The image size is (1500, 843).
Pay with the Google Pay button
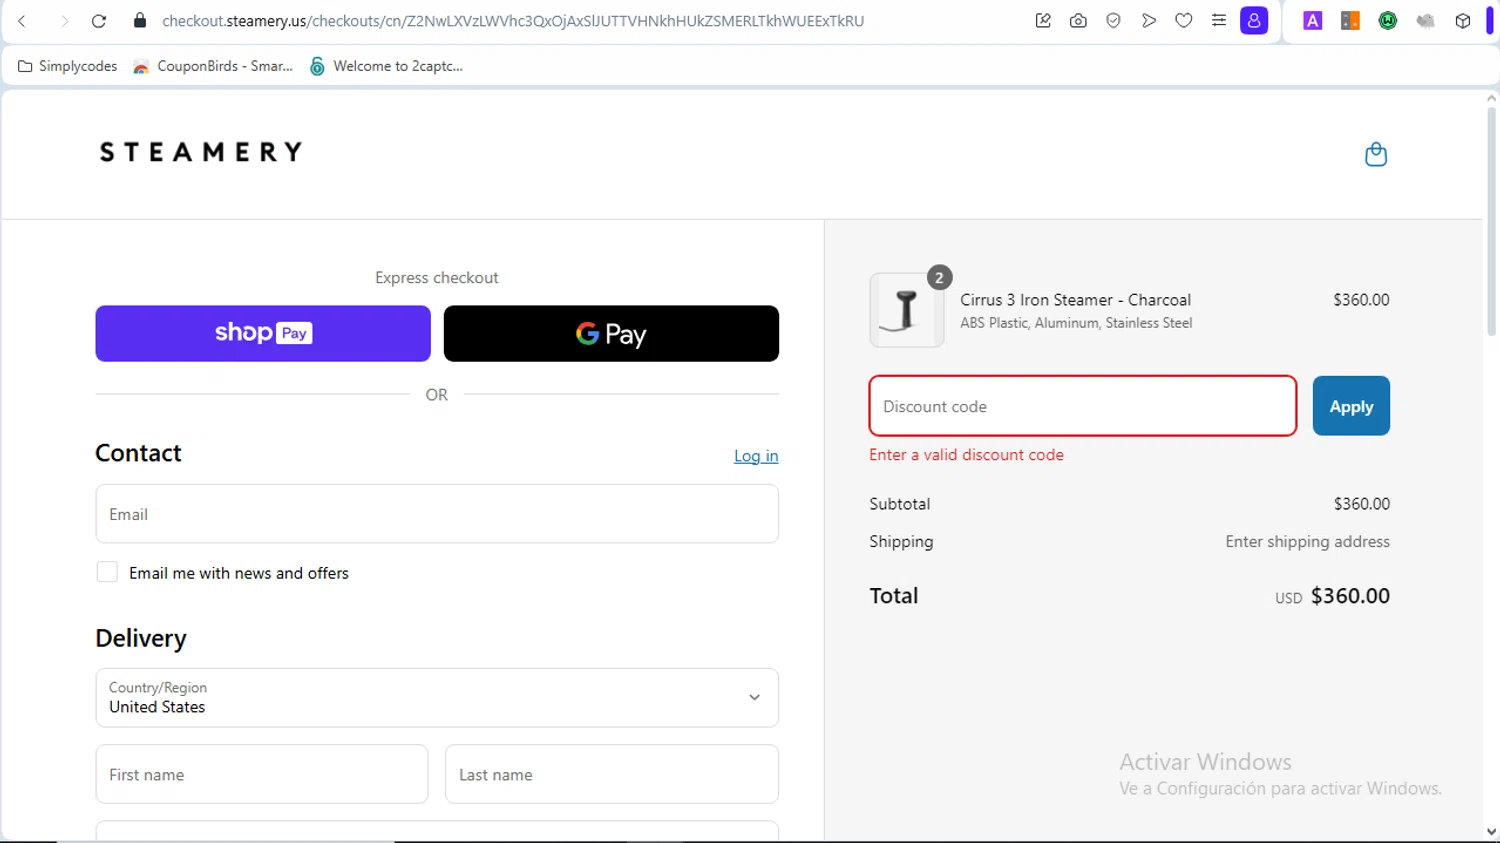click(611, 333)
